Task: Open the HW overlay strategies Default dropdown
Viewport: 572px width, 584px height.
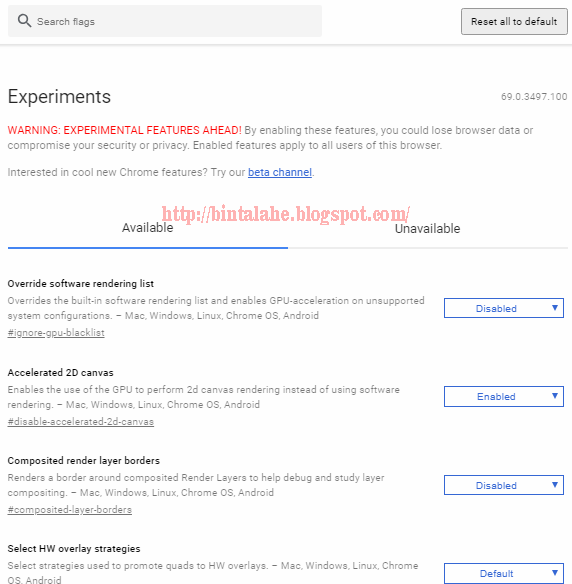Action: [x=503, y=573]
